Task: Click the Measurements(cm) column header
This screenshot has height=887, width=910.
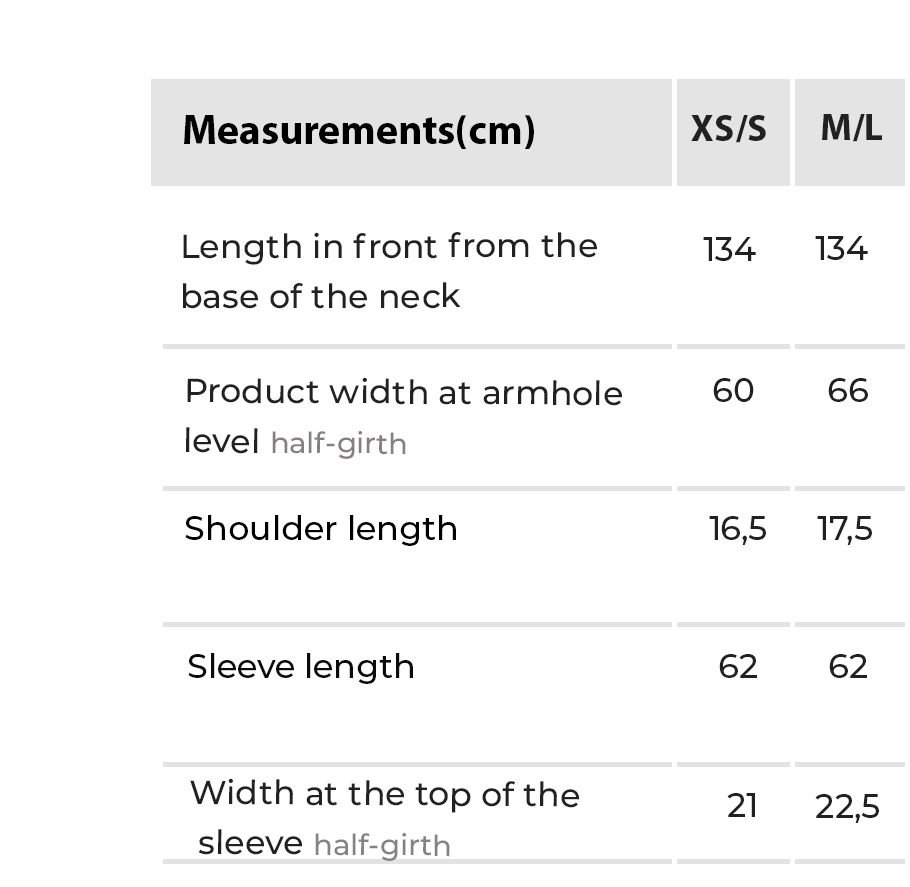Action: tap(358, 131)
